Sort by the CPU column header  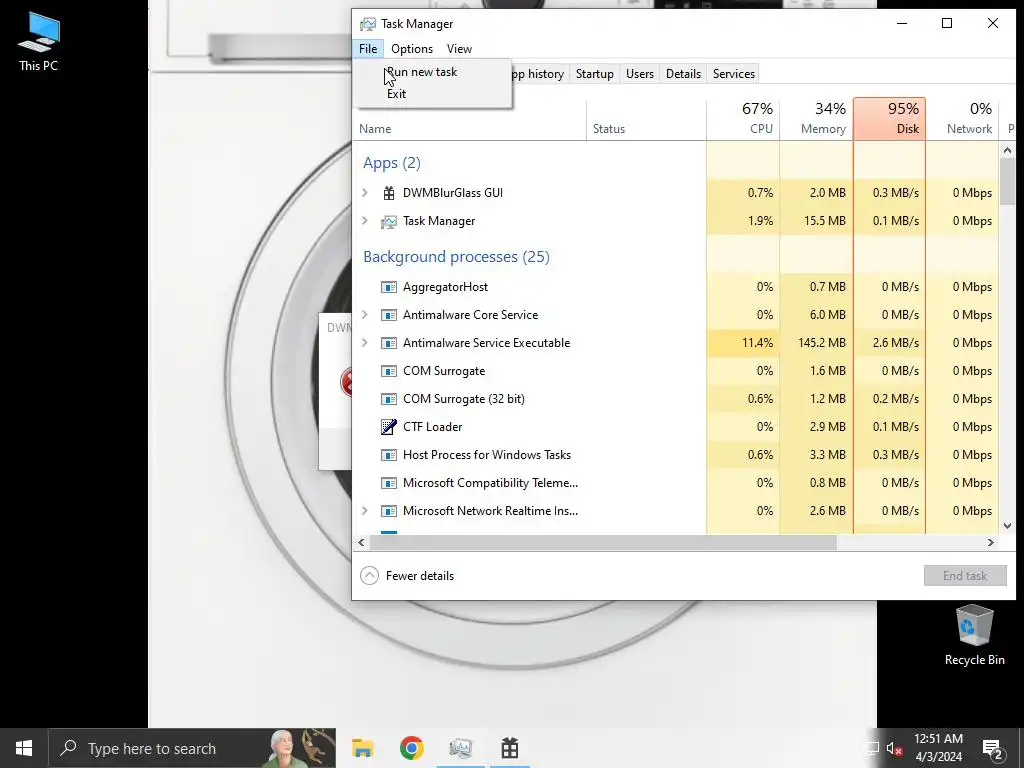[x=743, y=119]
